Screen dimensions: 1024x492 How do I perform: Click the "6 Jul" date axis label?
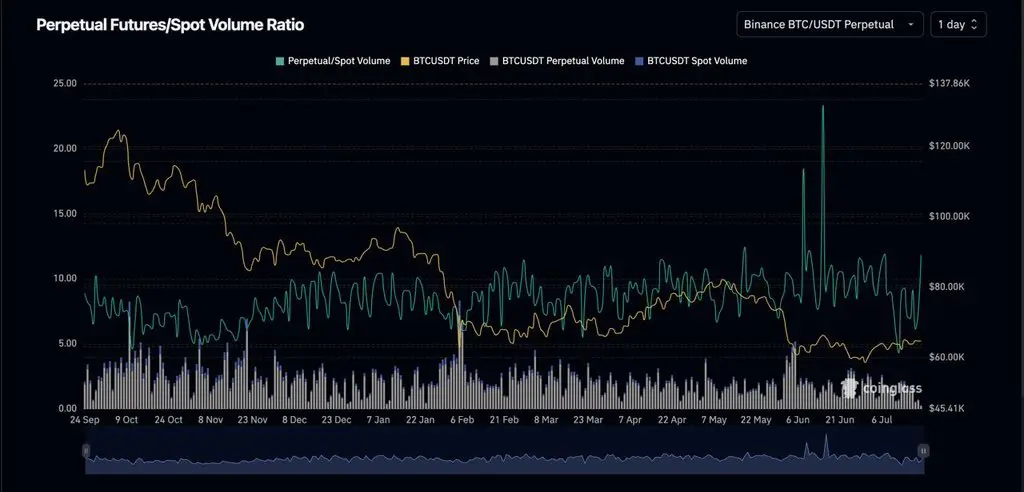pos(881,420)
